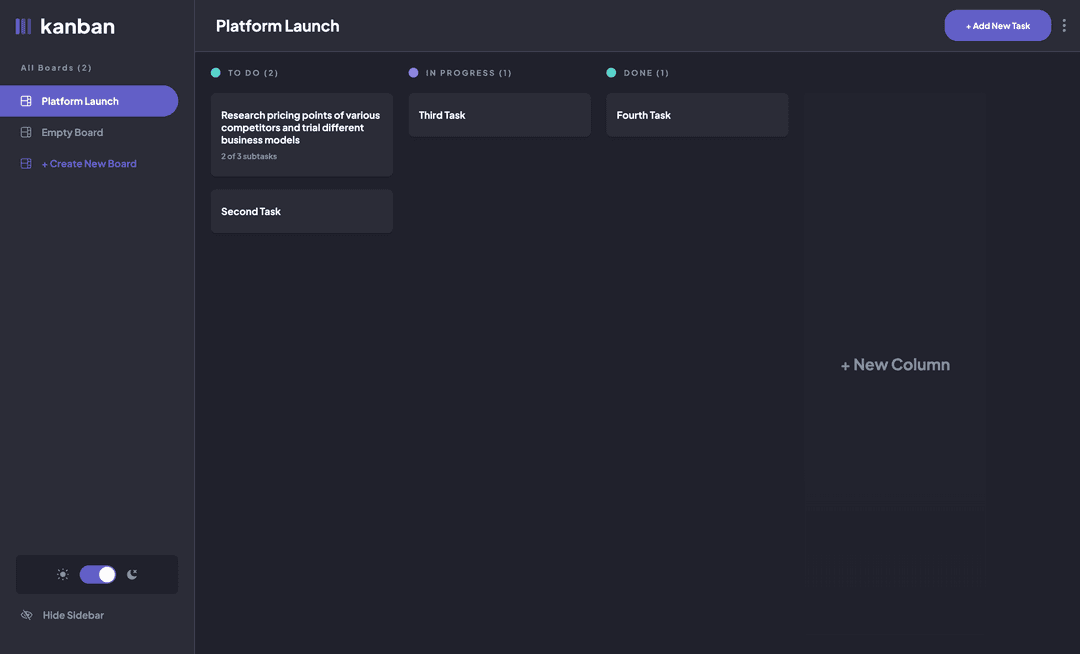This screenshot has width=1080, height=654.
Task: Click the Create New Board icon
Action: pyautogui.click(x=26, y=164)
